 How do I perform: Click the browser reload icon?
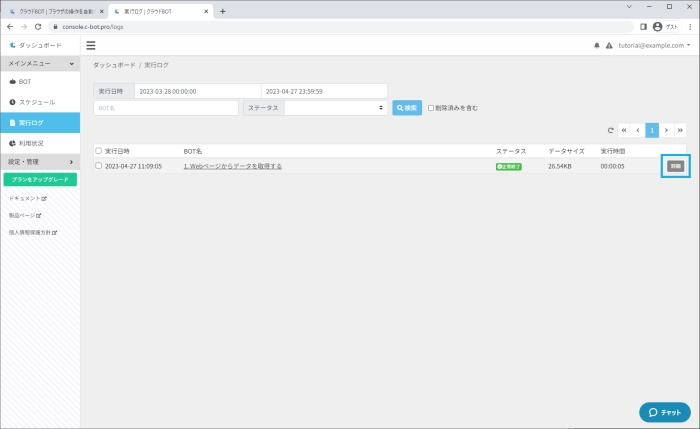tap(38, 27)
